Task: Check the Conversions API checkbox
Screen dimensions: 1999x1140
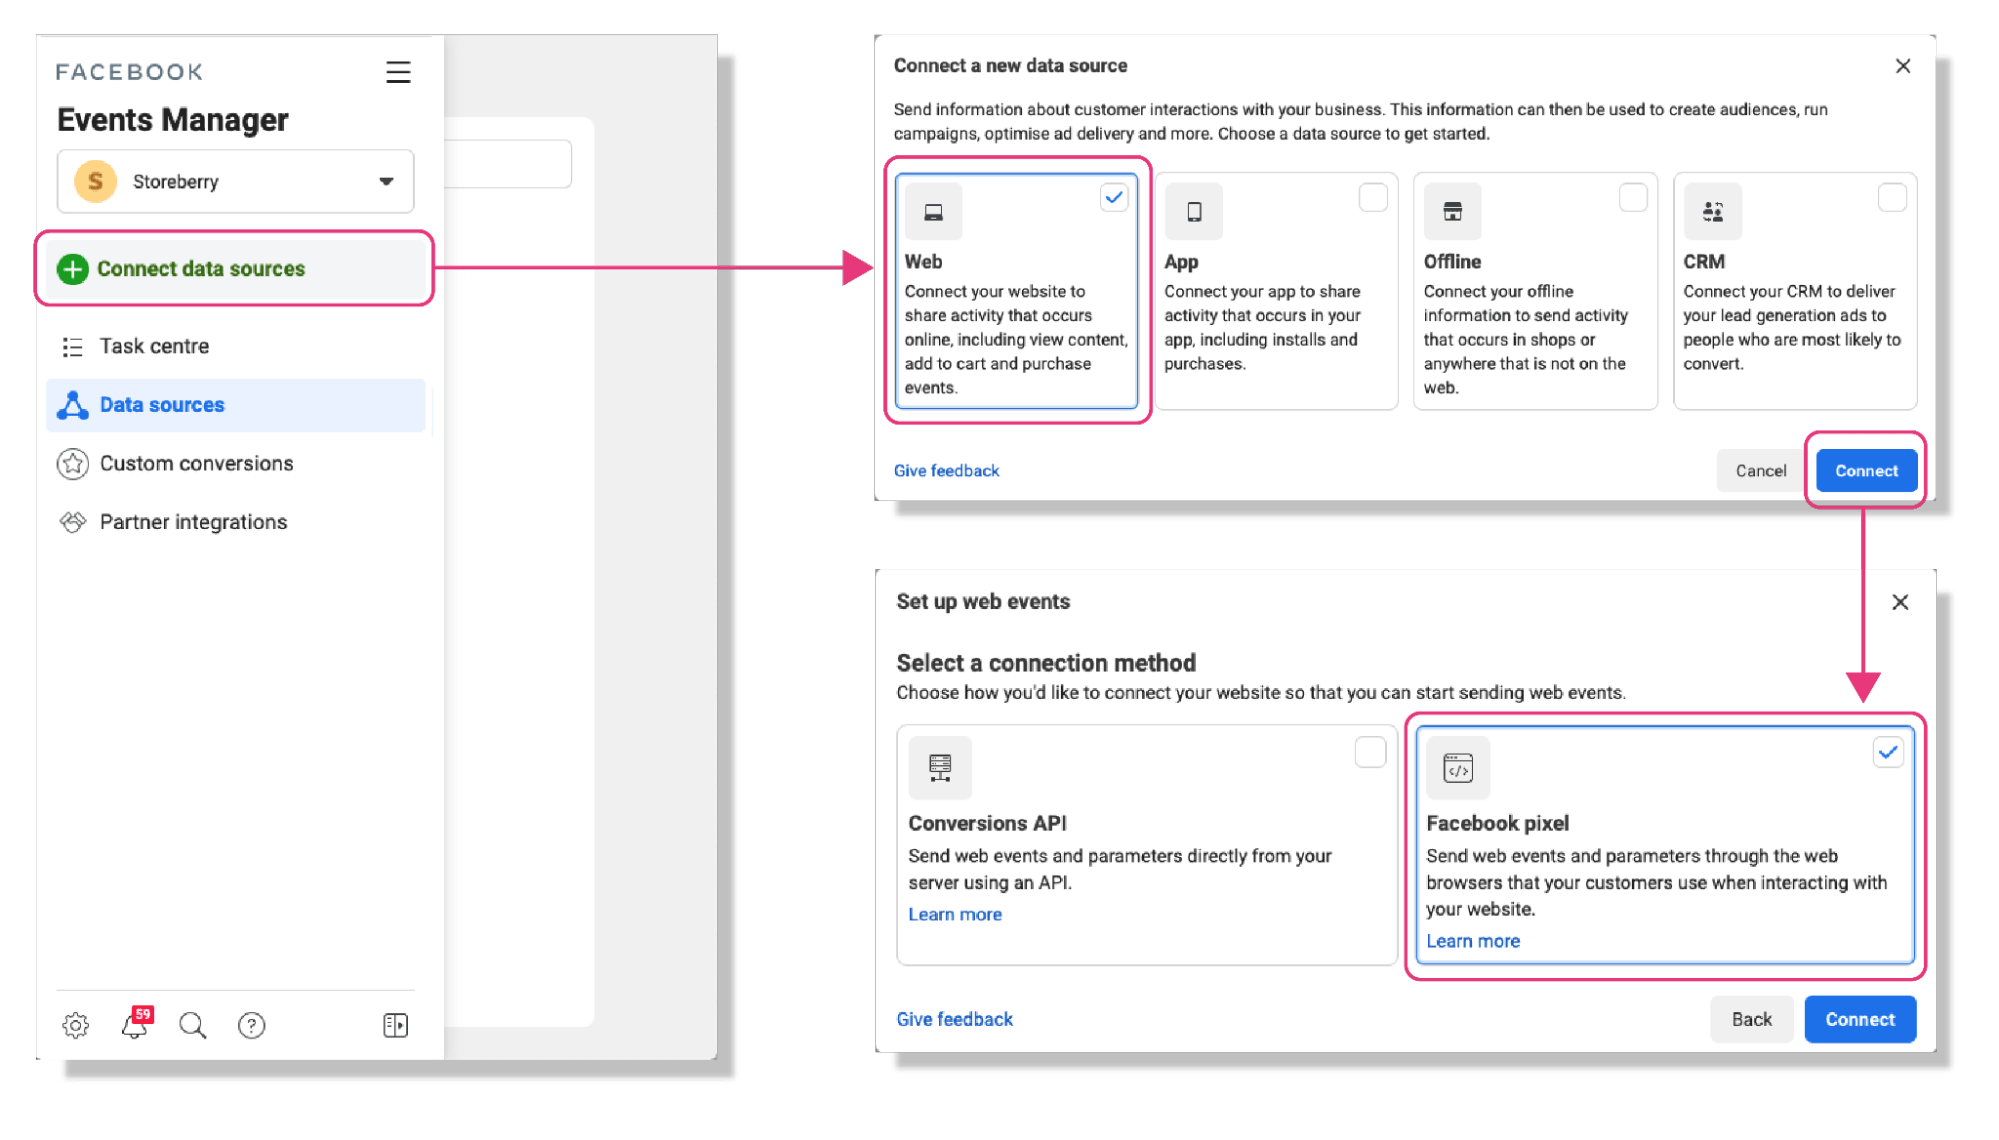Action: click(x=1370, y=752)
